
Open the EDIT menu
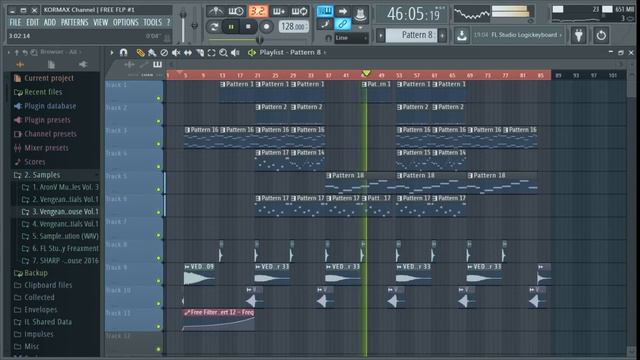click(x=32, y=22)
